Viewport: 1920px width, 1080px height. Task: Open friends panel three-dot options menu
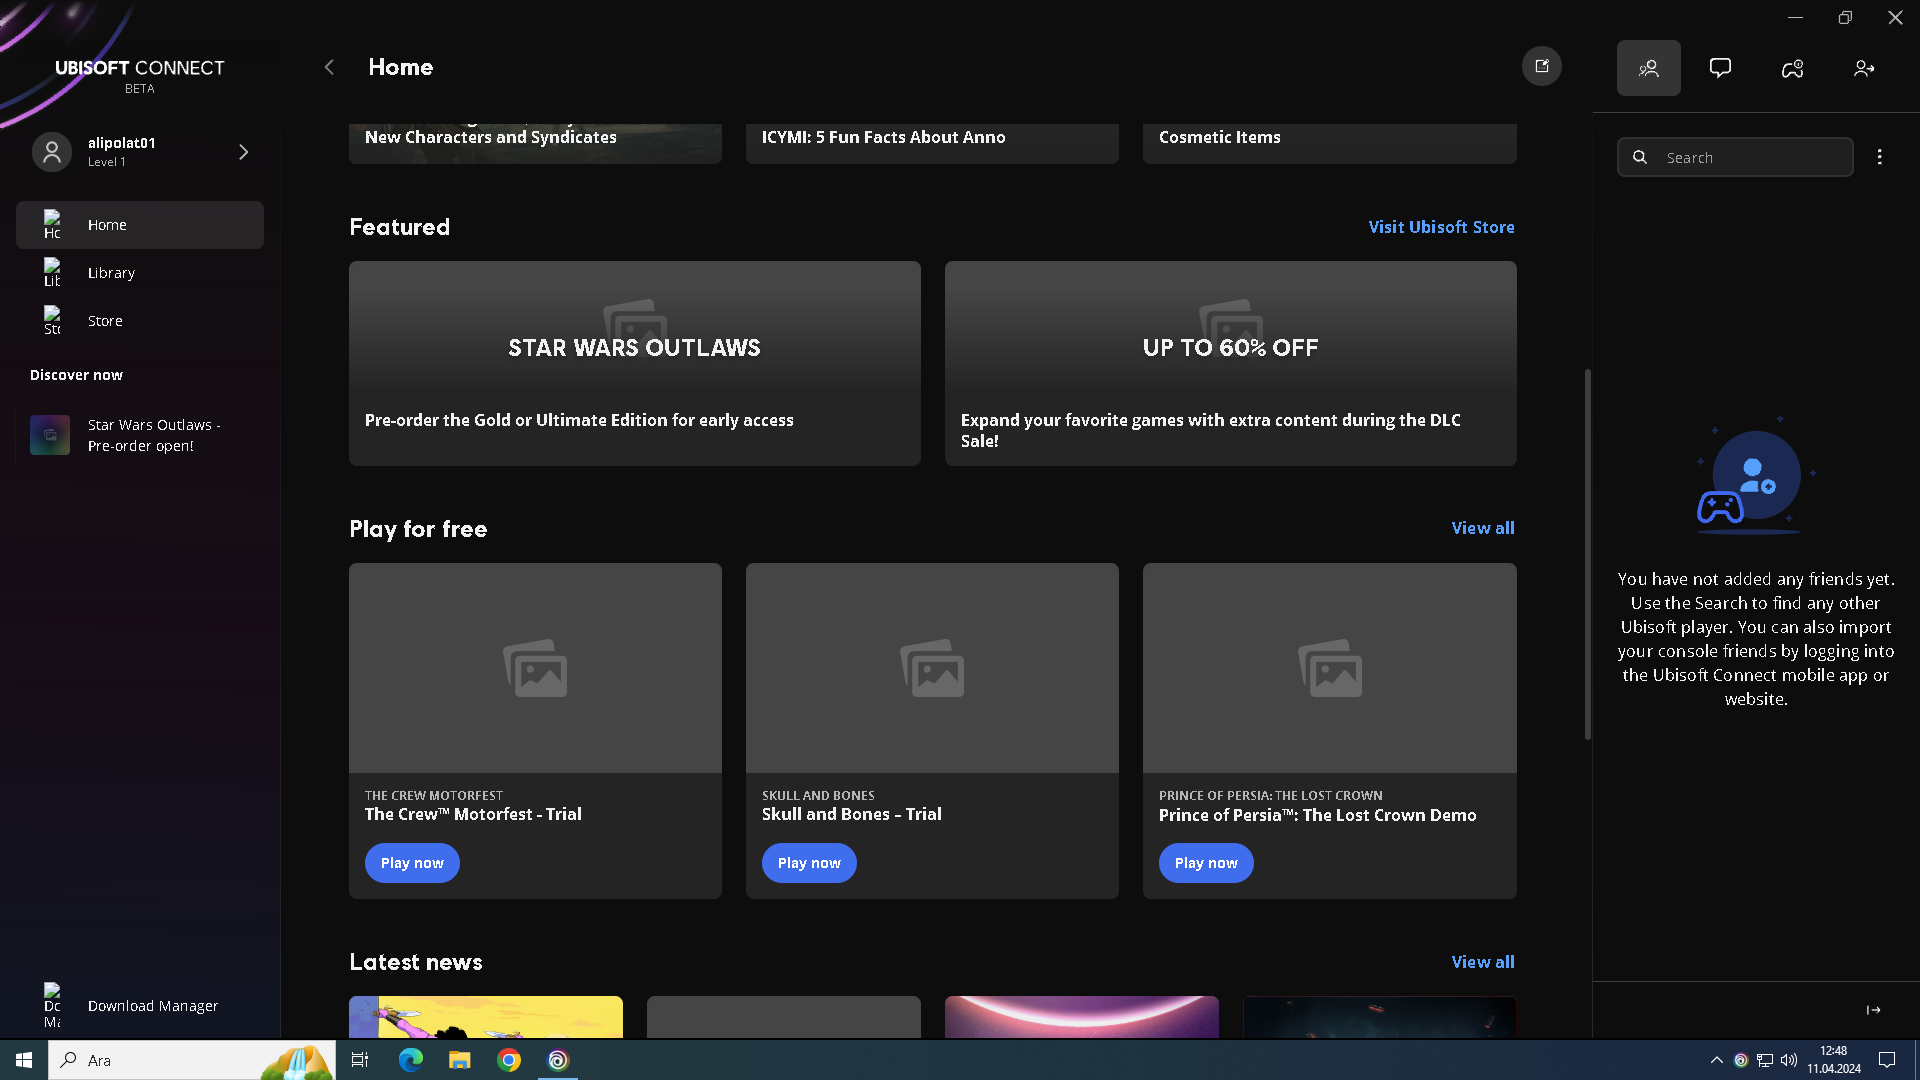point(1879,157)
